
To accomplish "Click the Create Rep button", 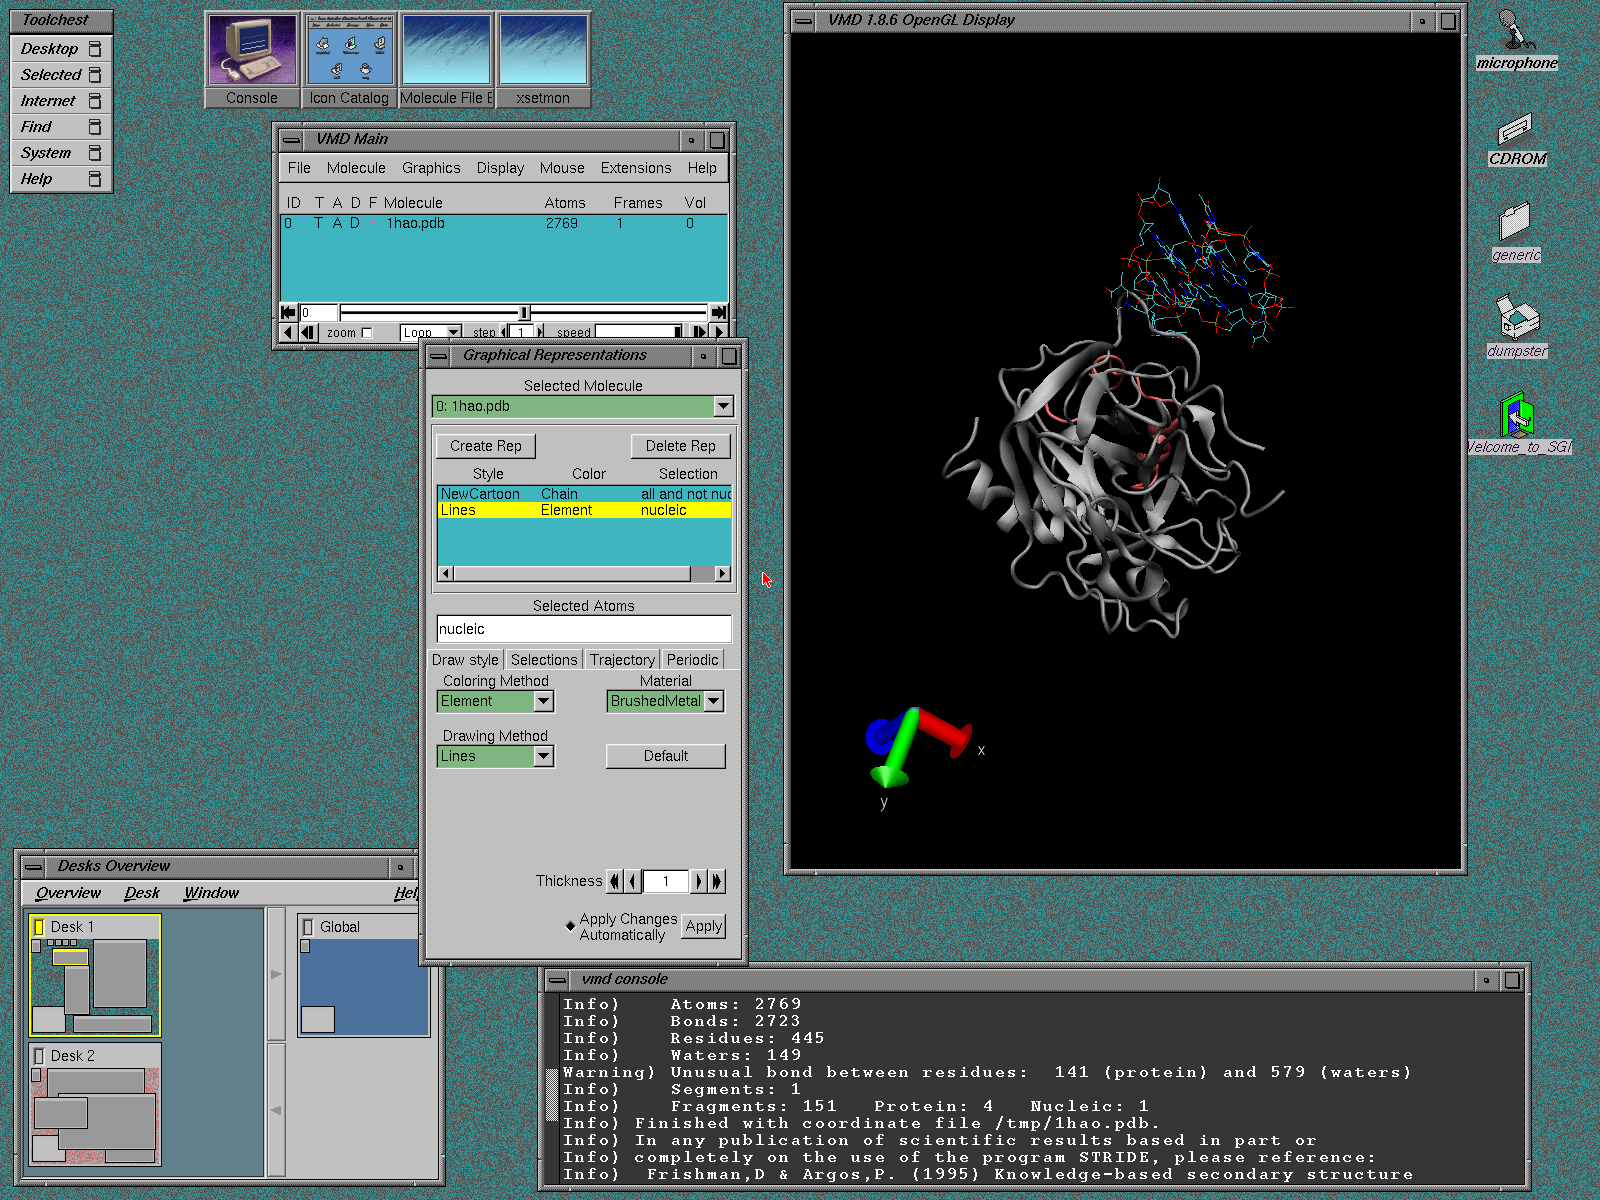I will pos(485,446).
